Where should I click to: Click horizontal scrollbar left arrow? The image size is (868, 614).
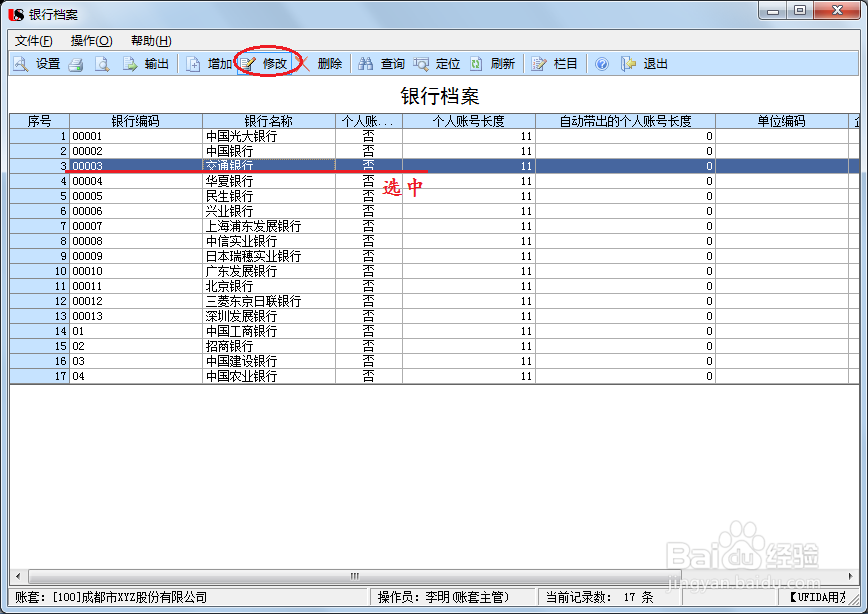tap(18, 576)
